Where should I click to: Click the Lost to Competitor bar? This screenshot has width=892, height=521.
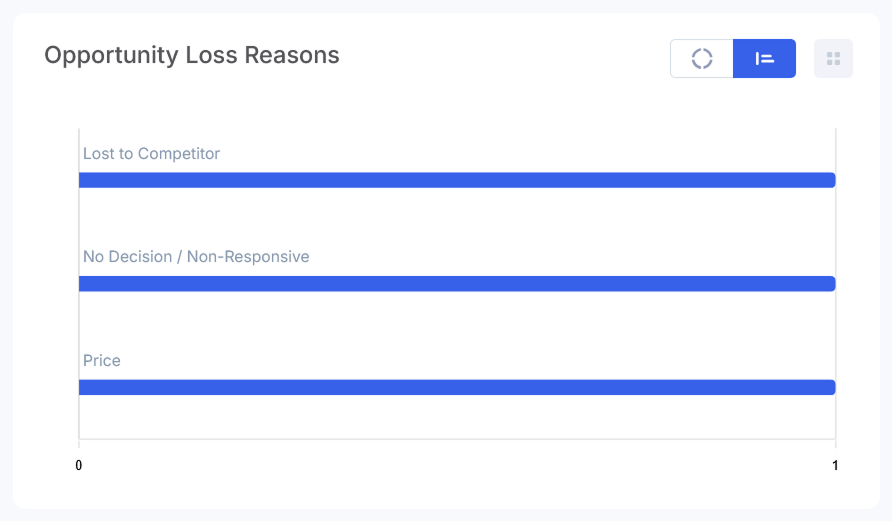pos(456,180)
